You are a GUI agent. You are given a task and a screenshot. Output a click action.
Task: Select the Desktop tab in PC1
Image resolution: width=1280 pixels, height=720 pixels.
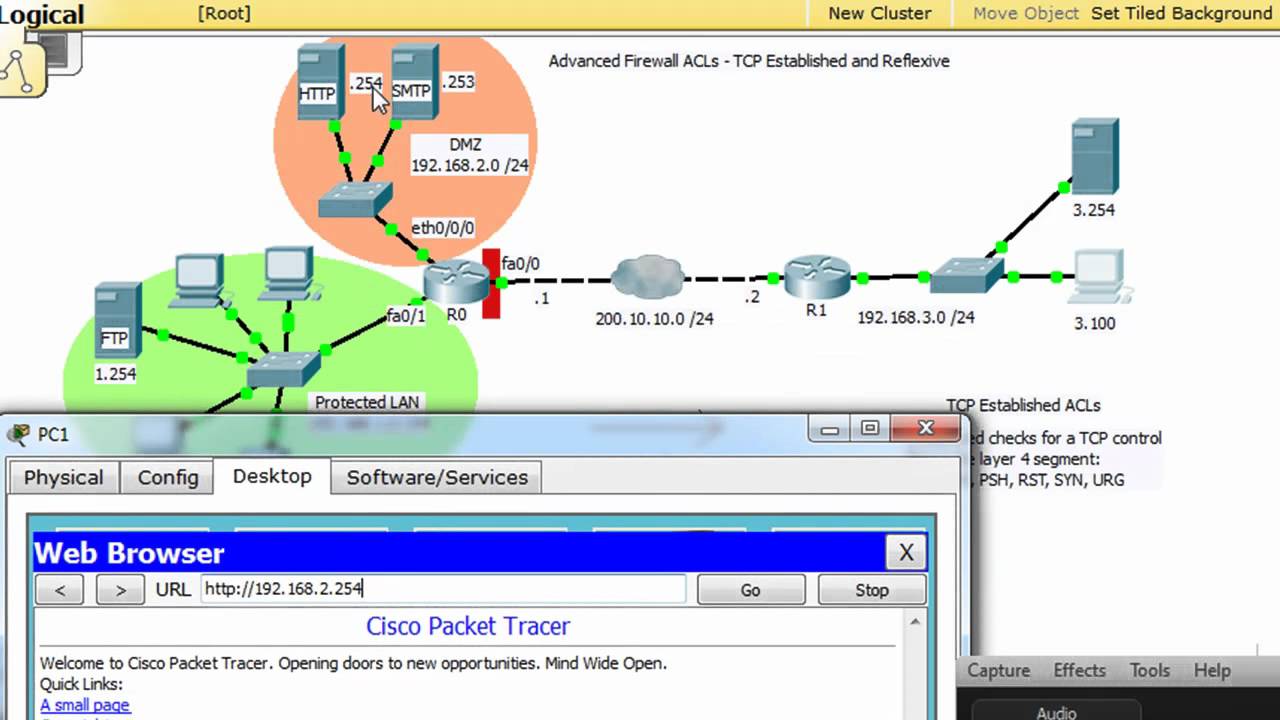click(x=272, y=476)
